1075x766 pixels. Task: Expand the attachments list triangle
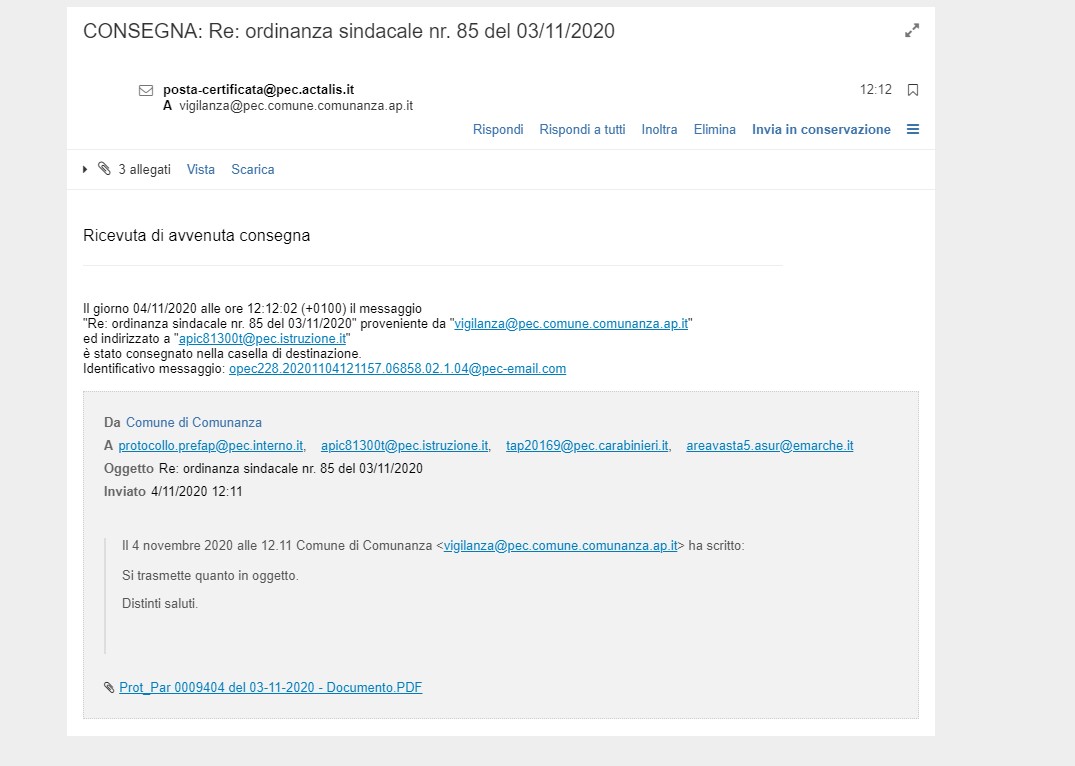tap(86, 170)
